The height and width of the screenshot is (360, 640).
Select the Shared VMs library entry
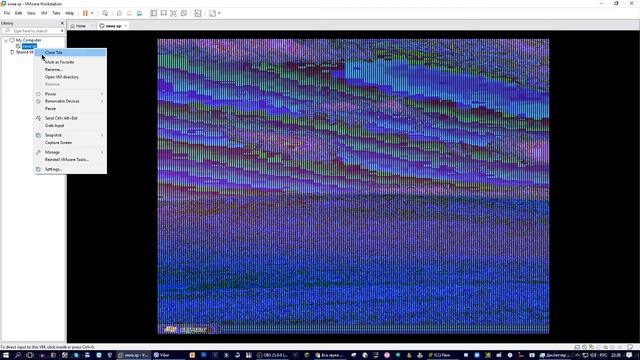pyautogui.click(x=24, y=52)
